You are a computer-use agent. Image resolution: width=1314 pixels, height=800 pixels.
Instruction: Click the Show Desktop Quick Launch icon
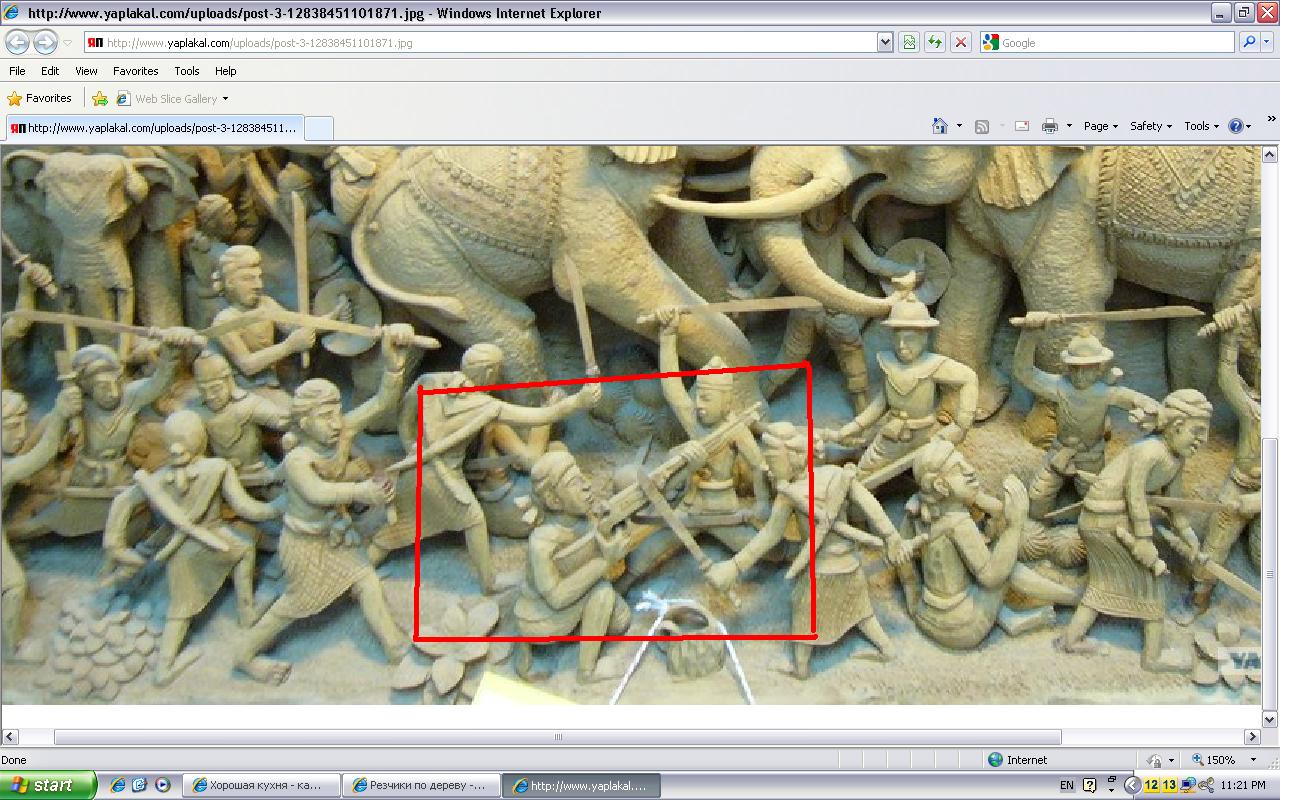point(140,786)
